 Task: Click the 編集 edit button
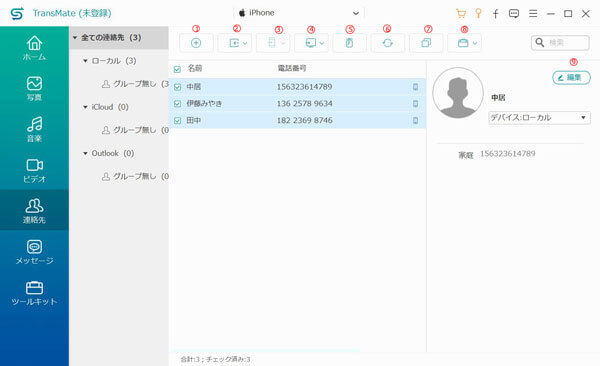click(x=571, y=78)
